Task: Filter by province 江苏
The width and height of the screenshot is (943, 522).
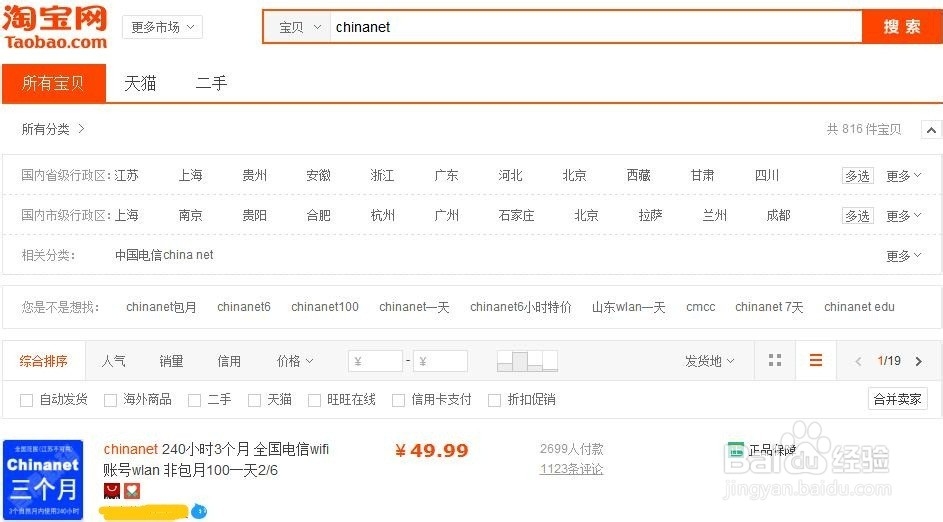Action: click(x=126, y=175)
